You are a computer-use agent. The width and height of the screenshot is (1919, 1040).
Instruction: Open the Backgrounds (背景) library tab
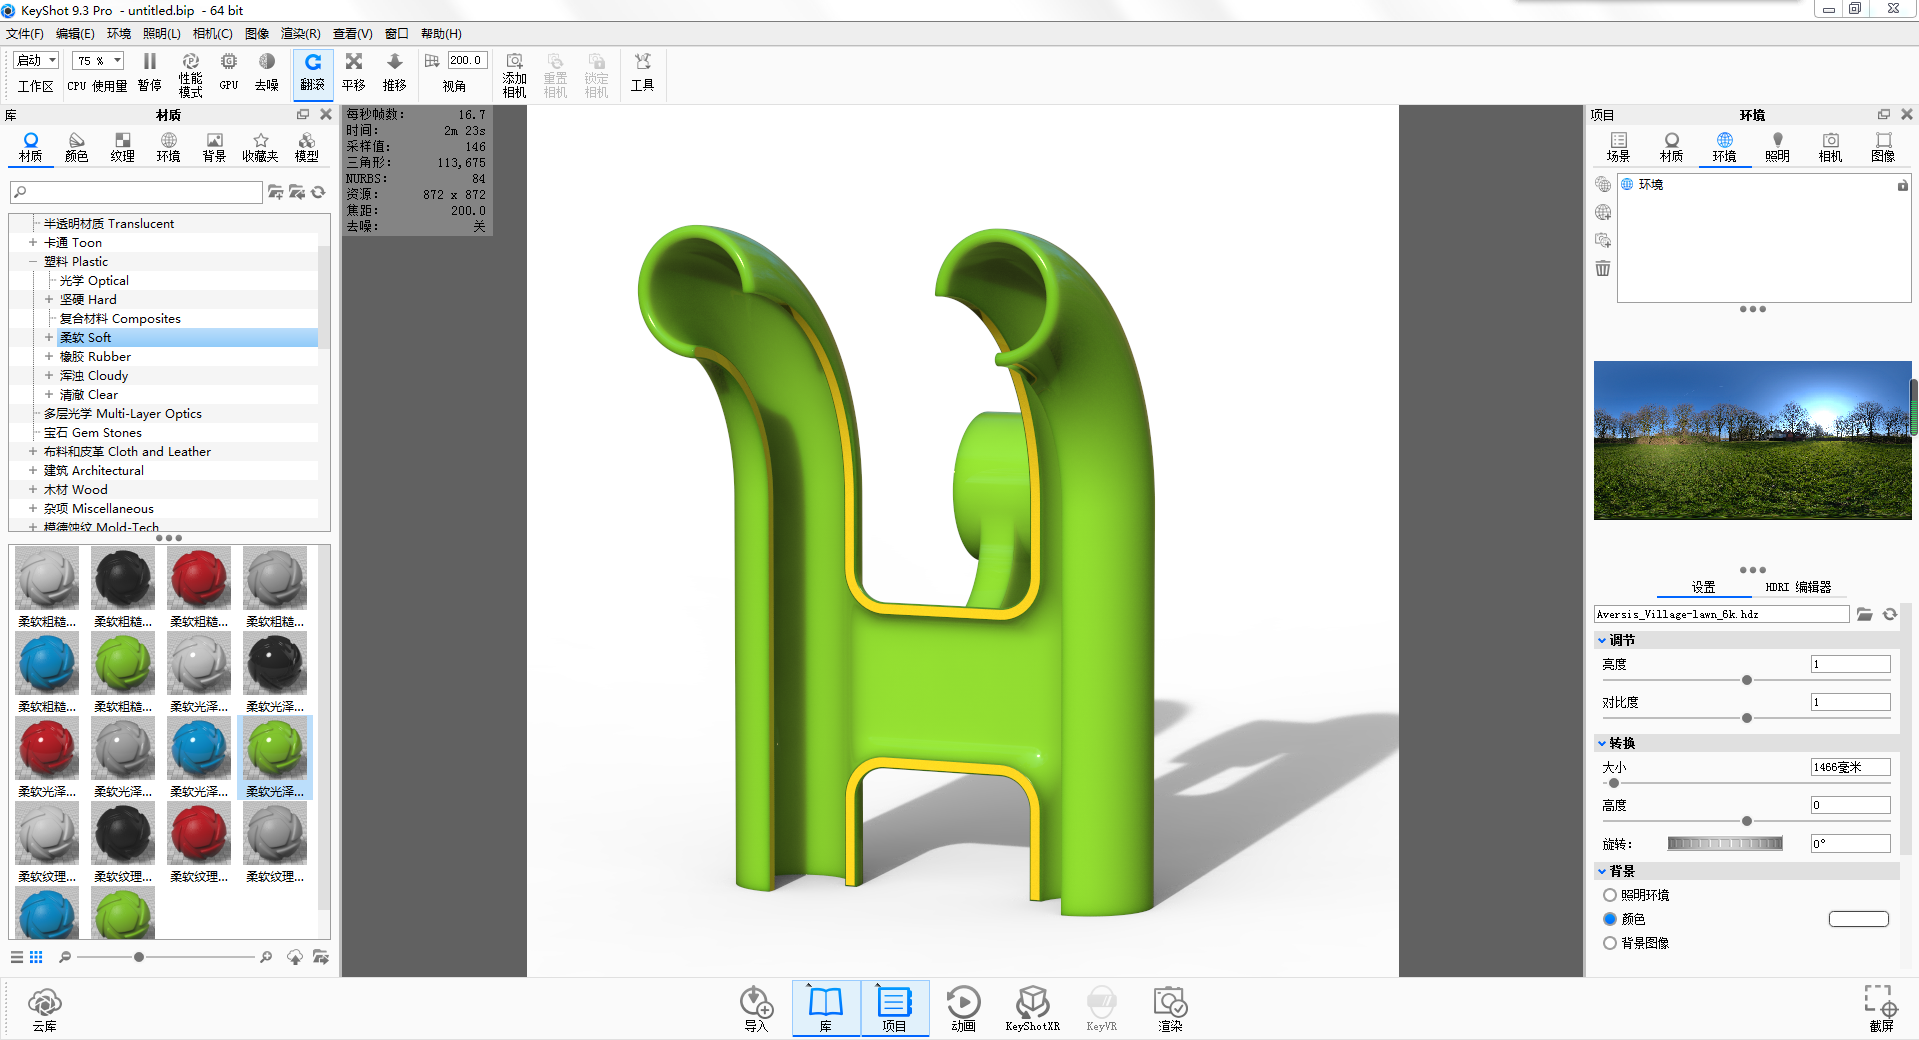(x=214, y=147)
